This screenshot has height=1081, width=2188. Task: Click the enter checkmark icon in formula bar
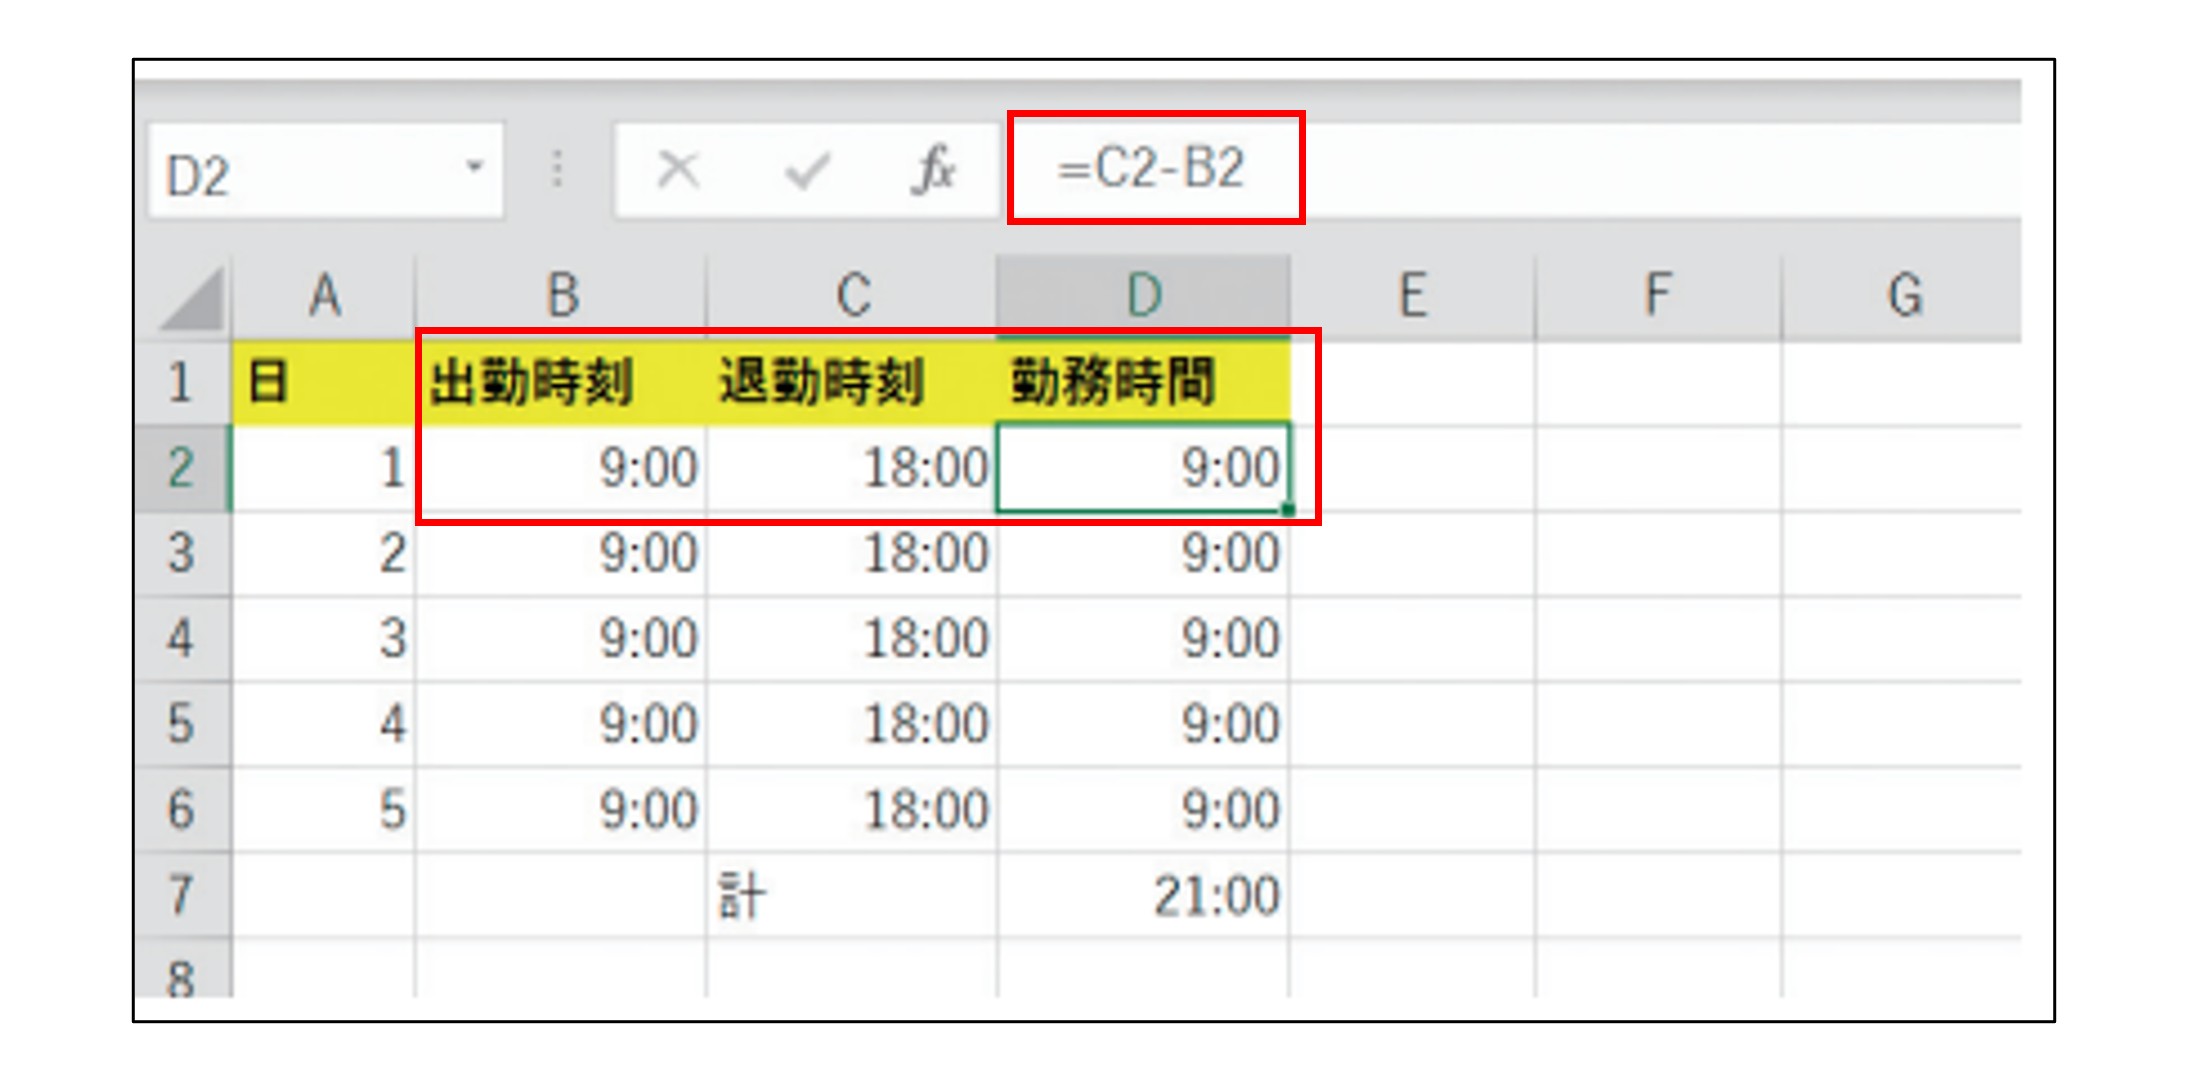click(x=806, y=170)
